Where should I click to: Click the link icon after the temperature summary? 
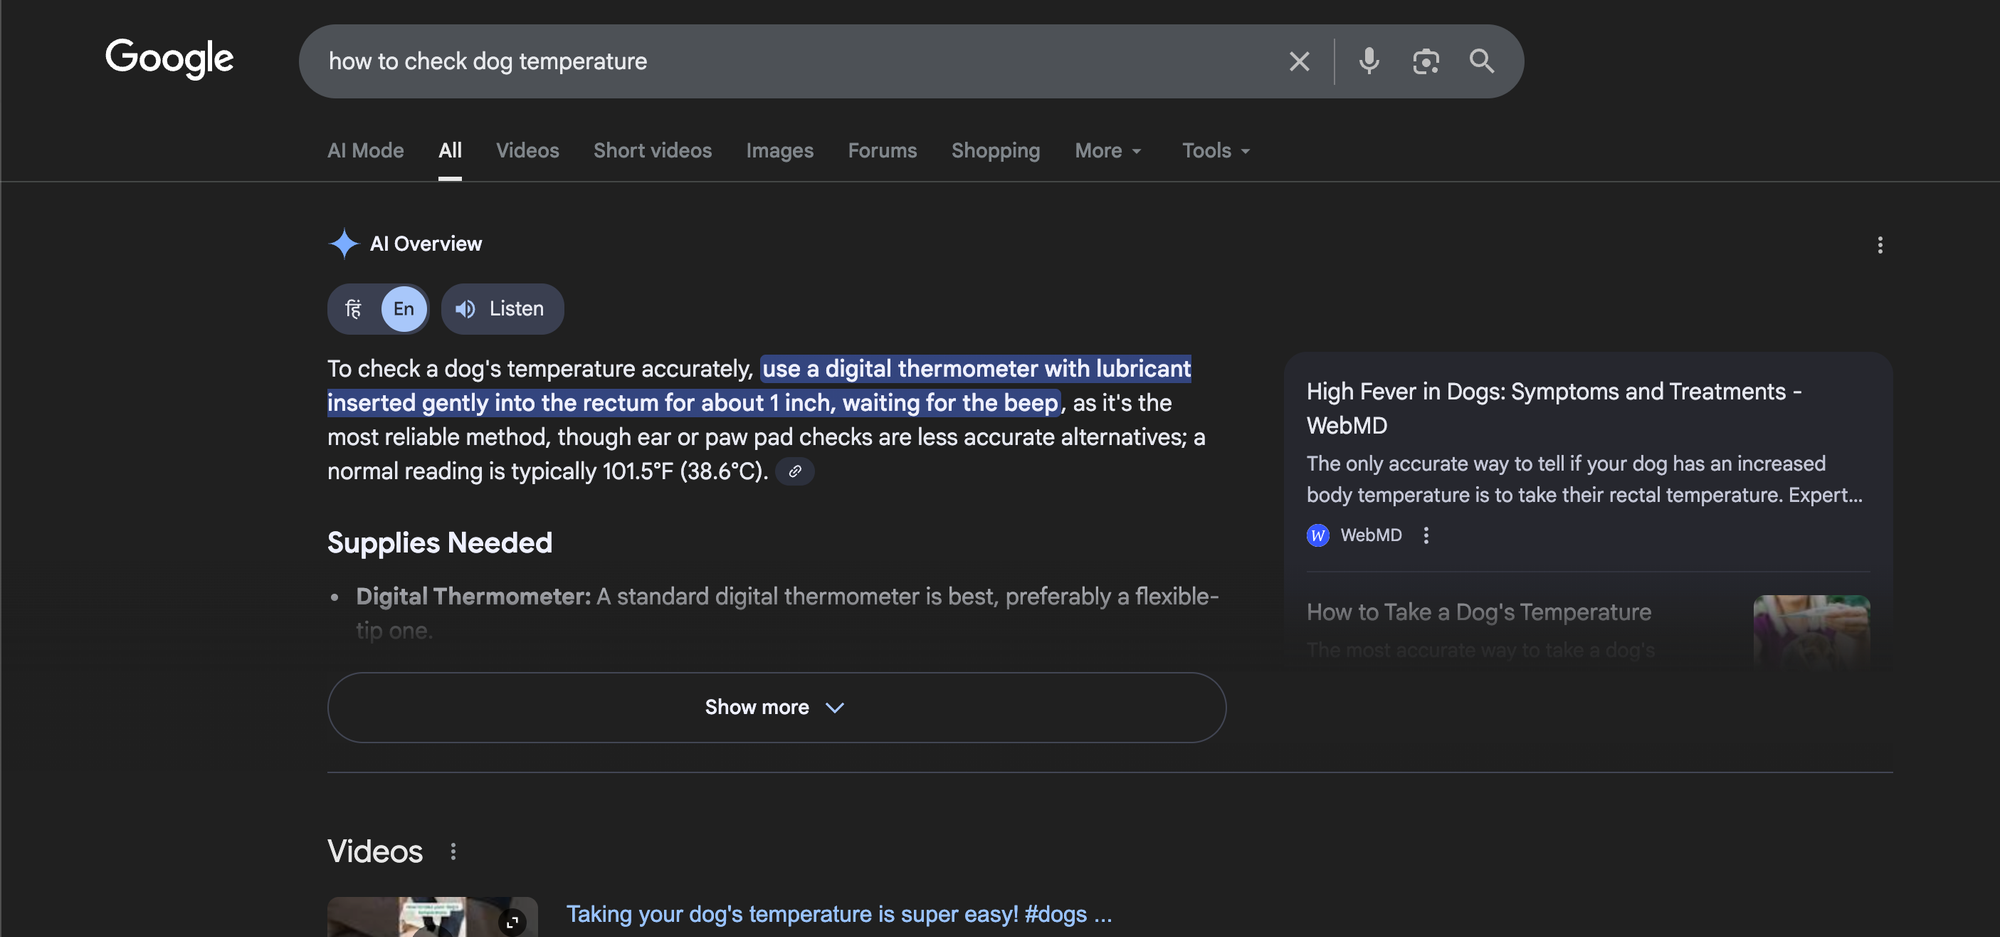[x=795, y=471]
